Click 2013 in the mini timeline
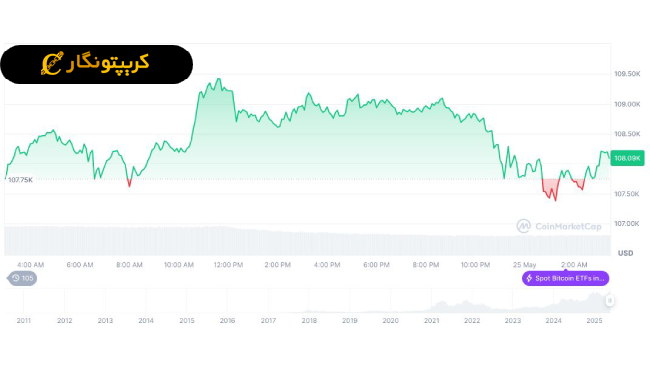 click(x=105, y=321)
